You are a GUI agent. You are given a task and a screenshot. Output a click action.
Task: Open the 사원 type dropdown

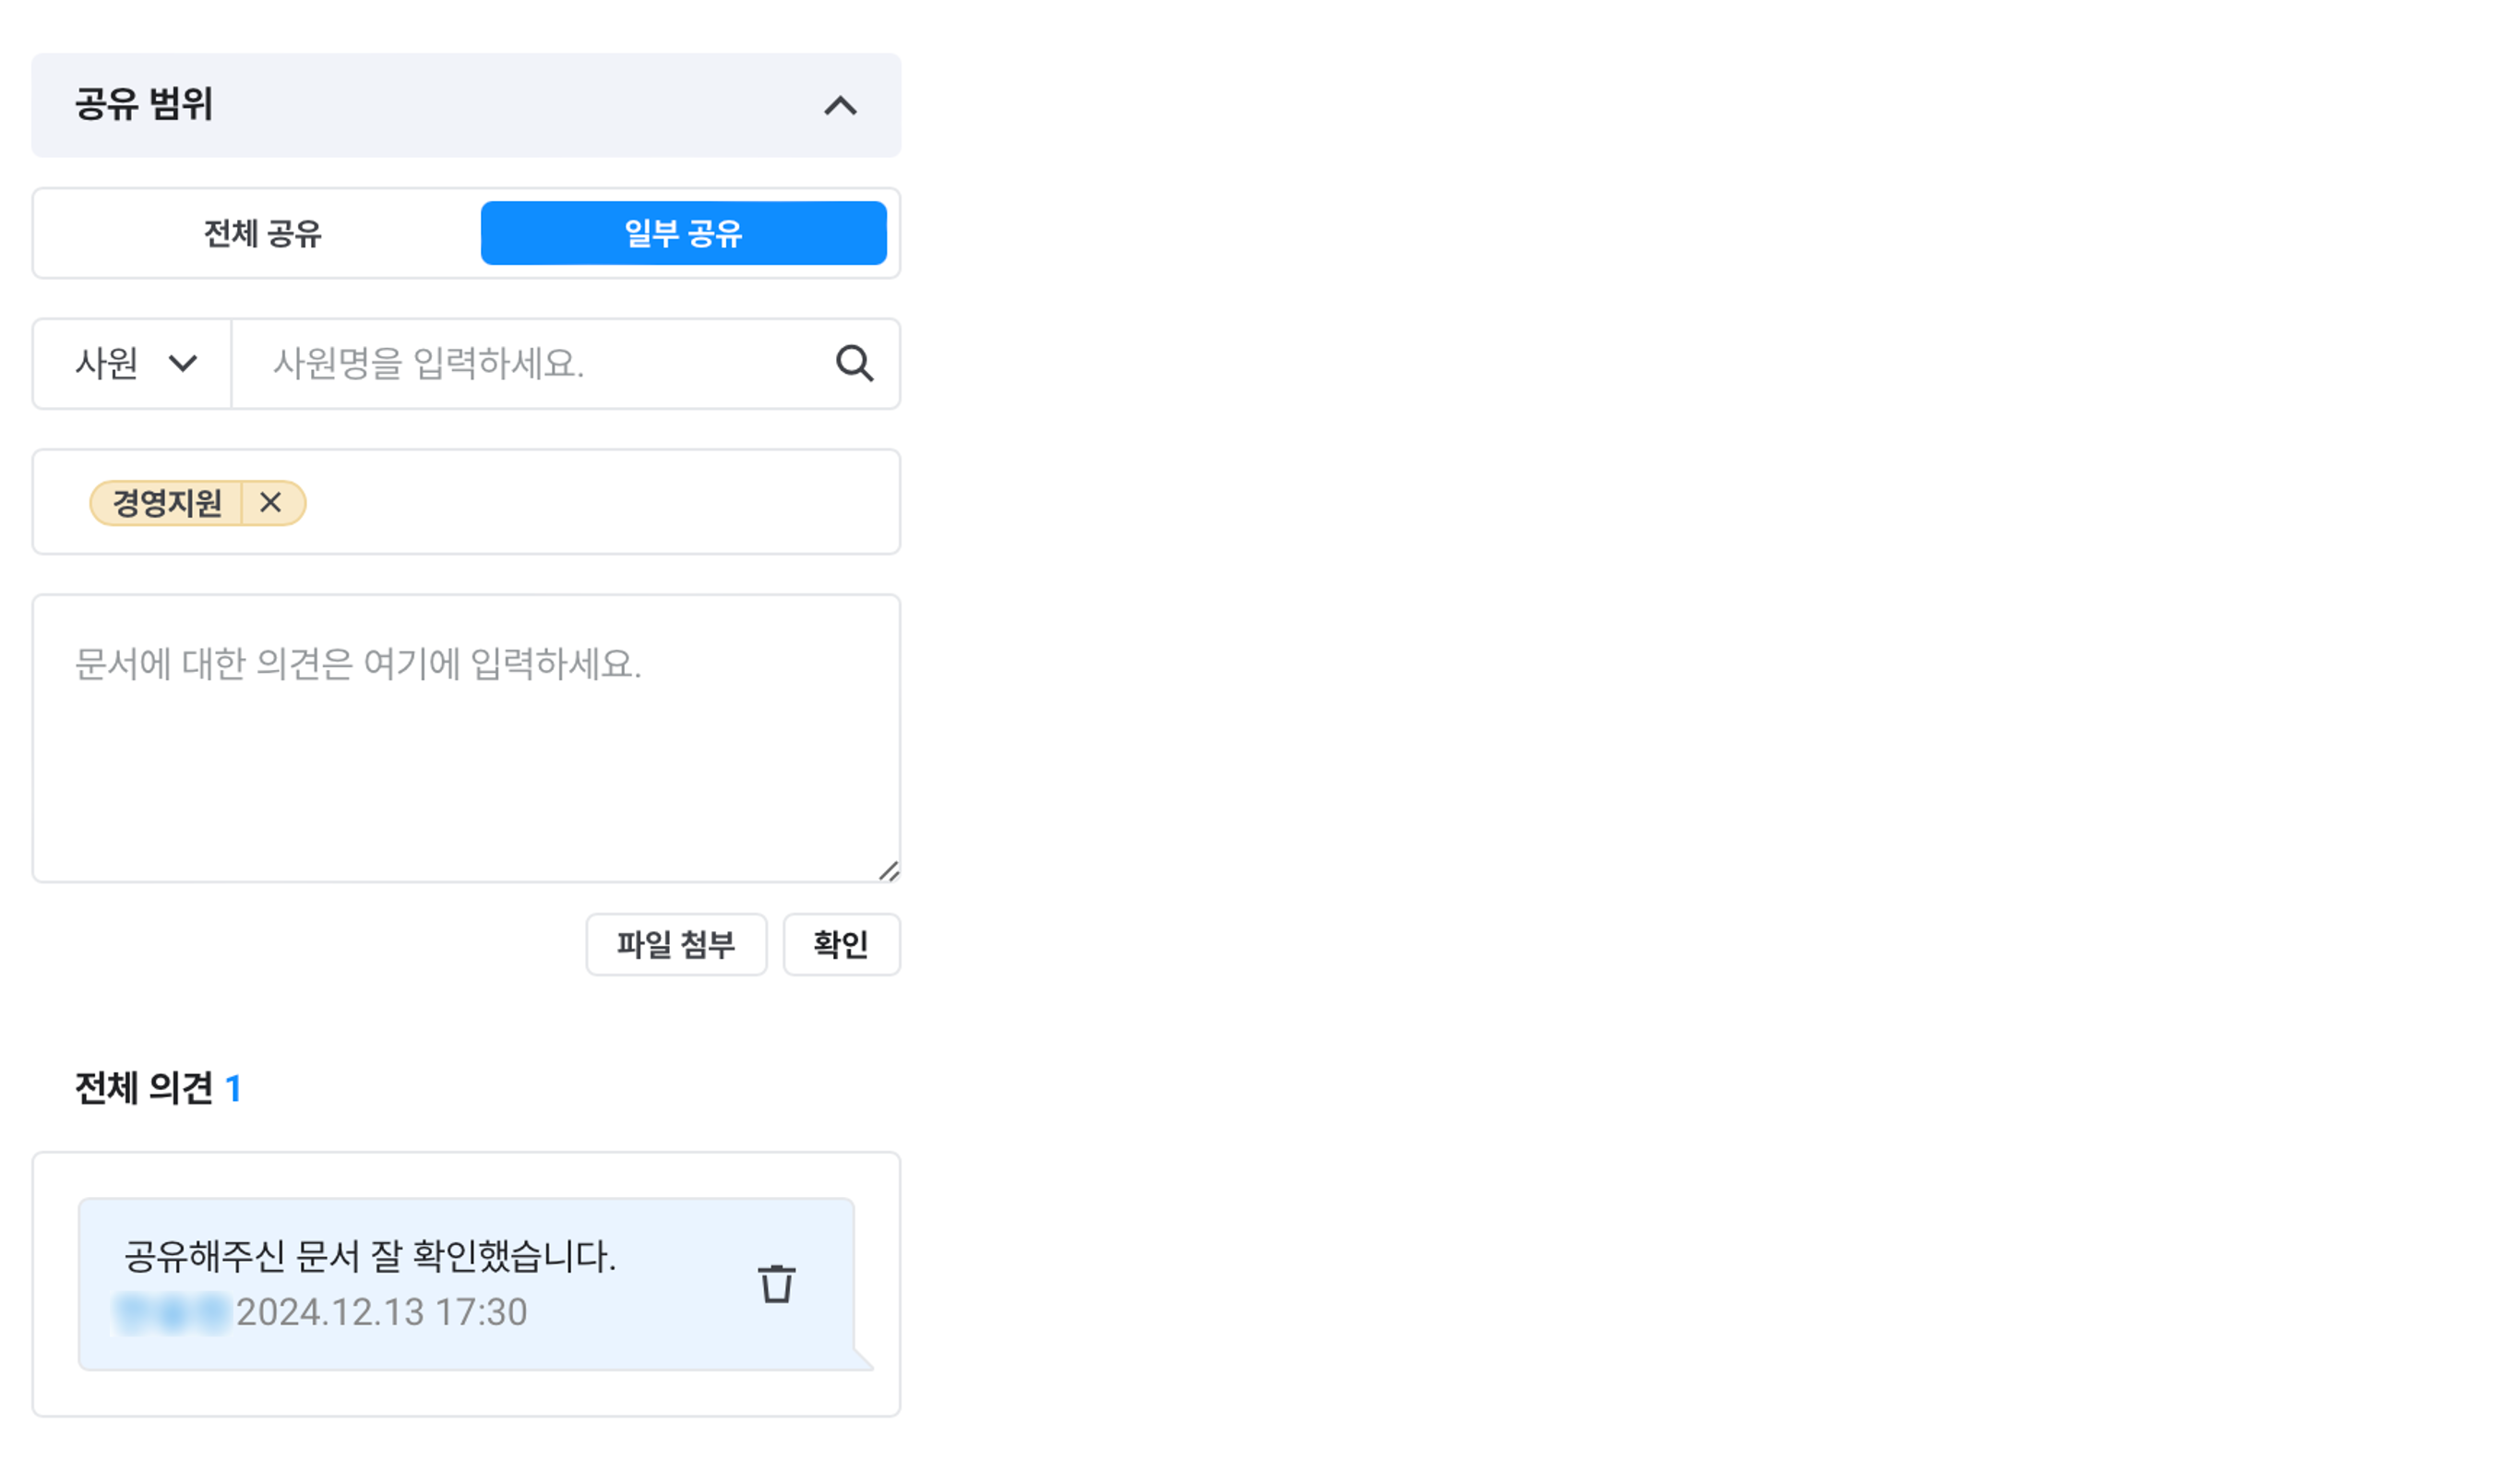[x=133, y=363]
